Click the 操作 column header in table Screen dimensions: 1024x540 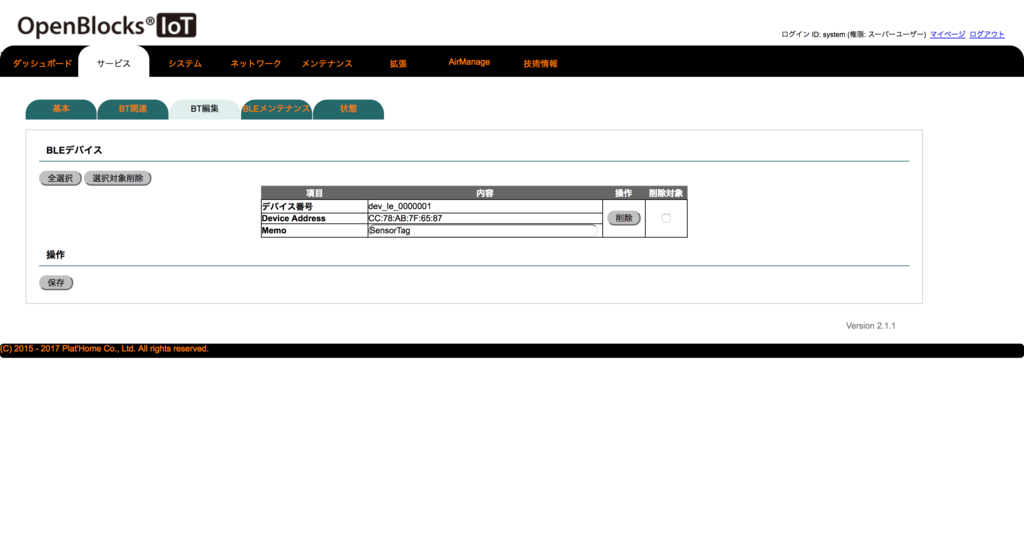click(624, 193)
